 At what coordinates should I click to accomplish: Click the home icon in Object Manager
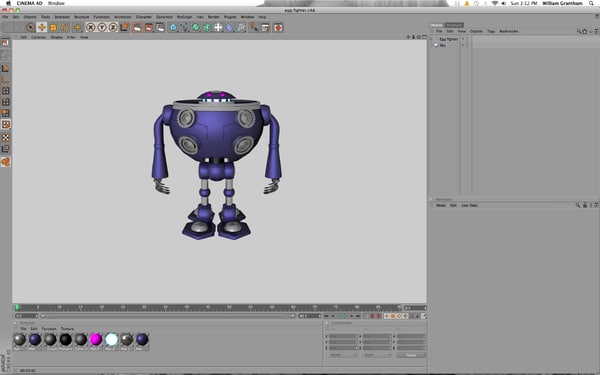pyautogui.click(x=584, y=31)
